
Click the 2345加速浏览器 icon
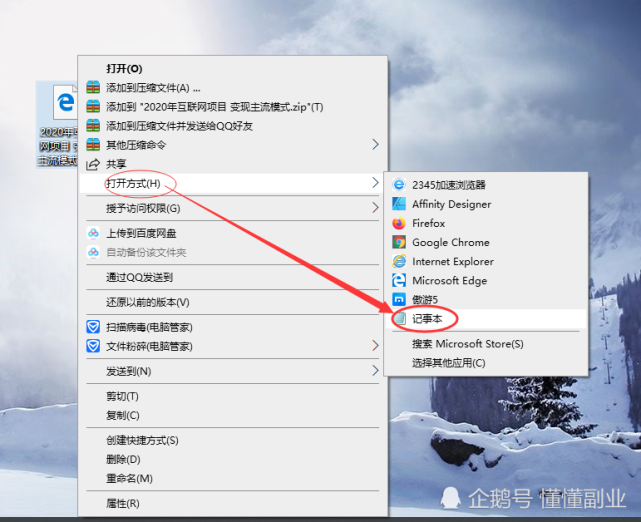tap(399, 185)
